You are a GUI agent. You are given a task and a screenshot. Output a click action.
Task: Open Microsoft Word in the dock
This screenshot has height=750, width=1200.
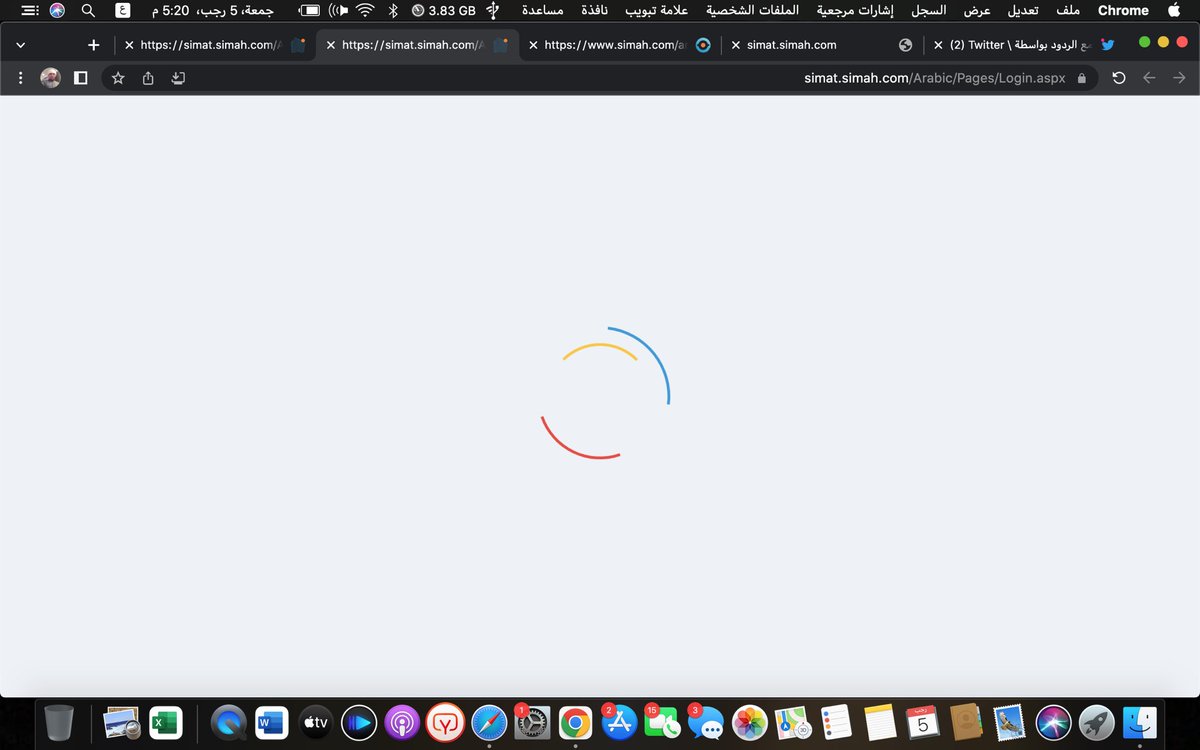coord(271,722)
